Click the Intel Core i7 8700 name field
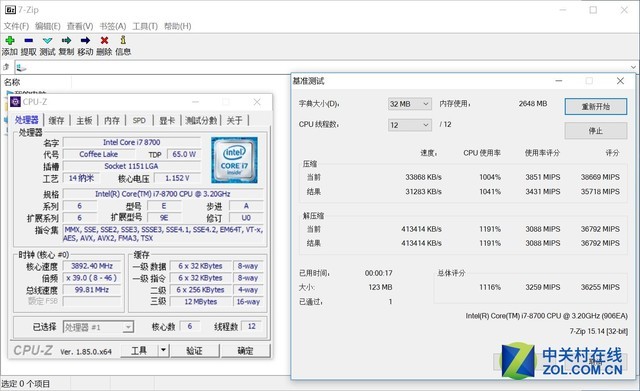 (132, 142)
